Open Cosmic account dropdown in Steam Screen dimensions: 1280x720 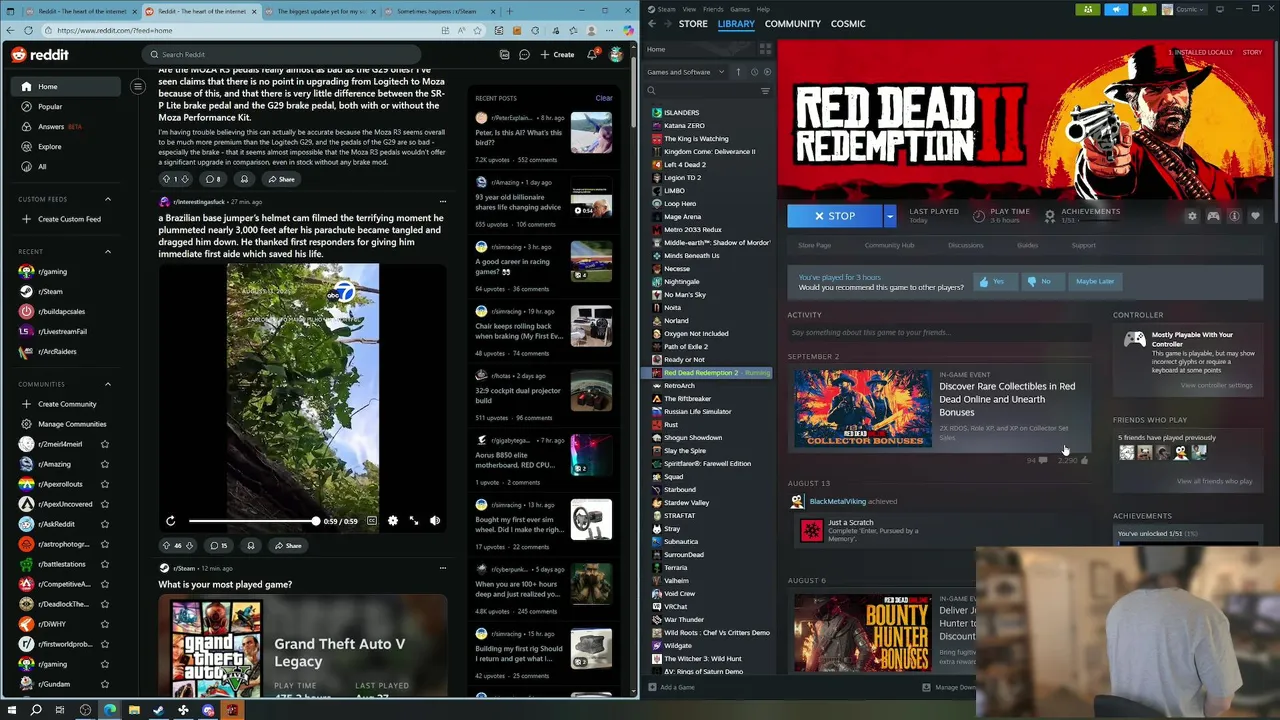pyautogui.click(x=1183, y=9)
